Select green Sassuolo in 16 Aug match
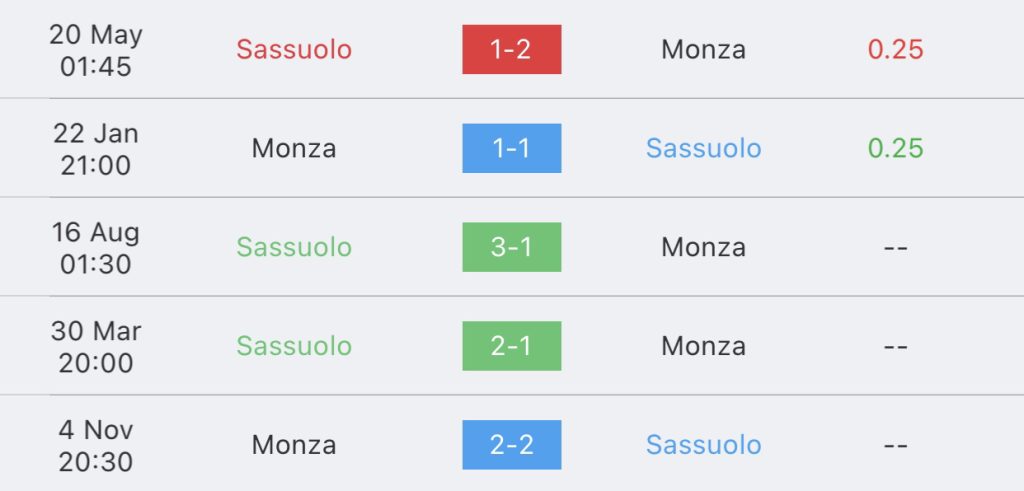The image size is (1024, 491). pyautogui.click(x=294, y=247)
